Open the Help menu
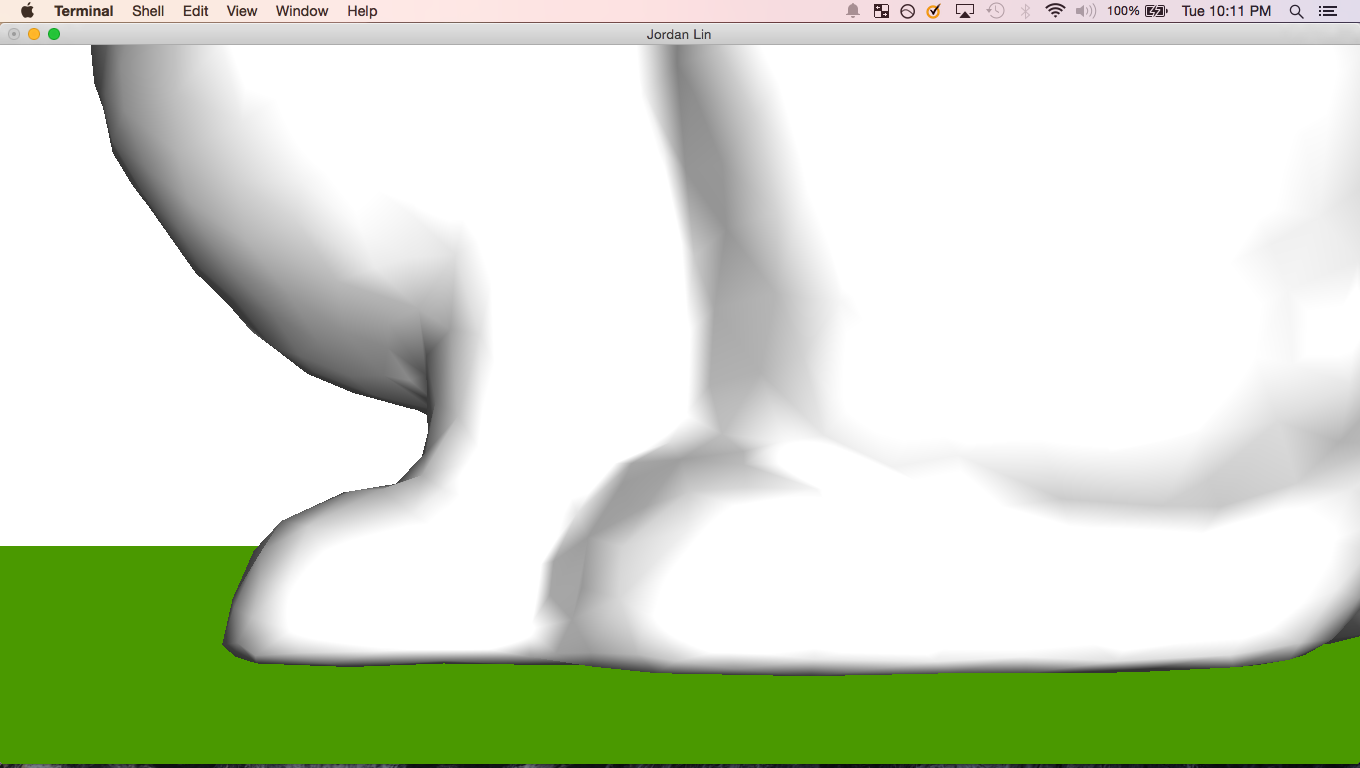Viewport: 1360px width, 768px height. [x=362, y=11]
